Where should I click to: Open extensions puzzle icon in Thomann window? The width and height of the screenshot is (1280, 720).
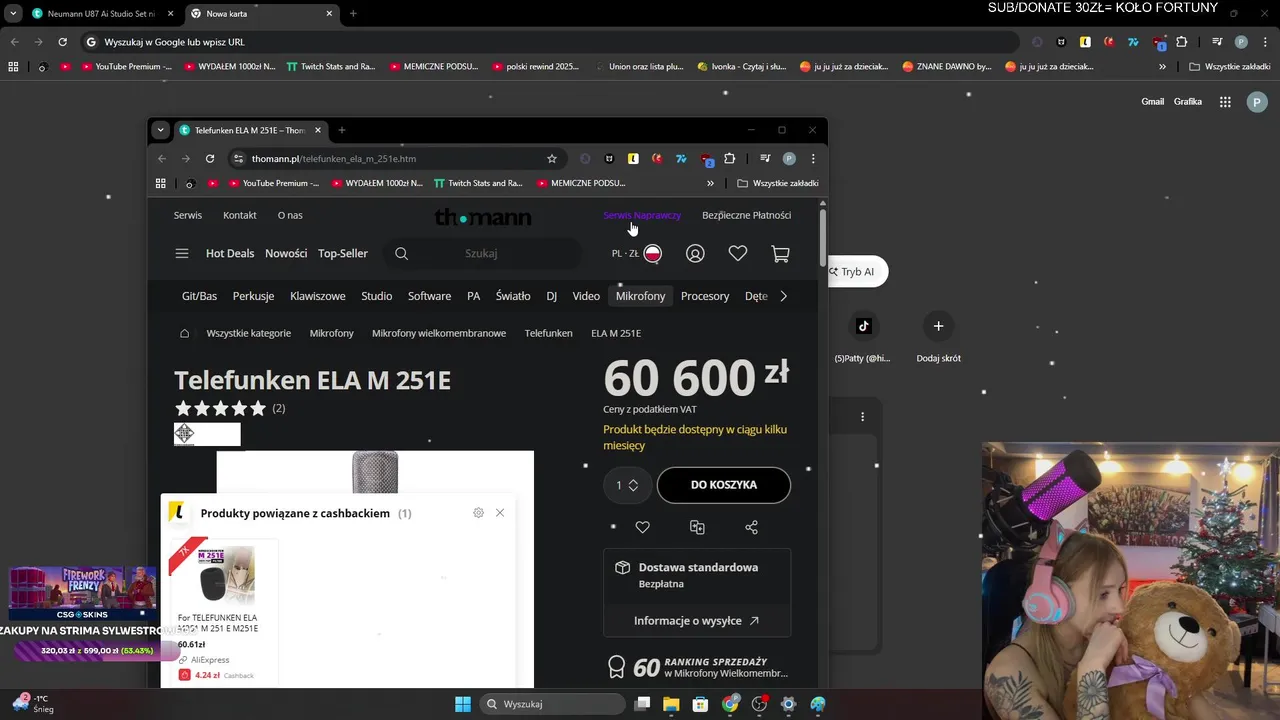pos(730,159)
